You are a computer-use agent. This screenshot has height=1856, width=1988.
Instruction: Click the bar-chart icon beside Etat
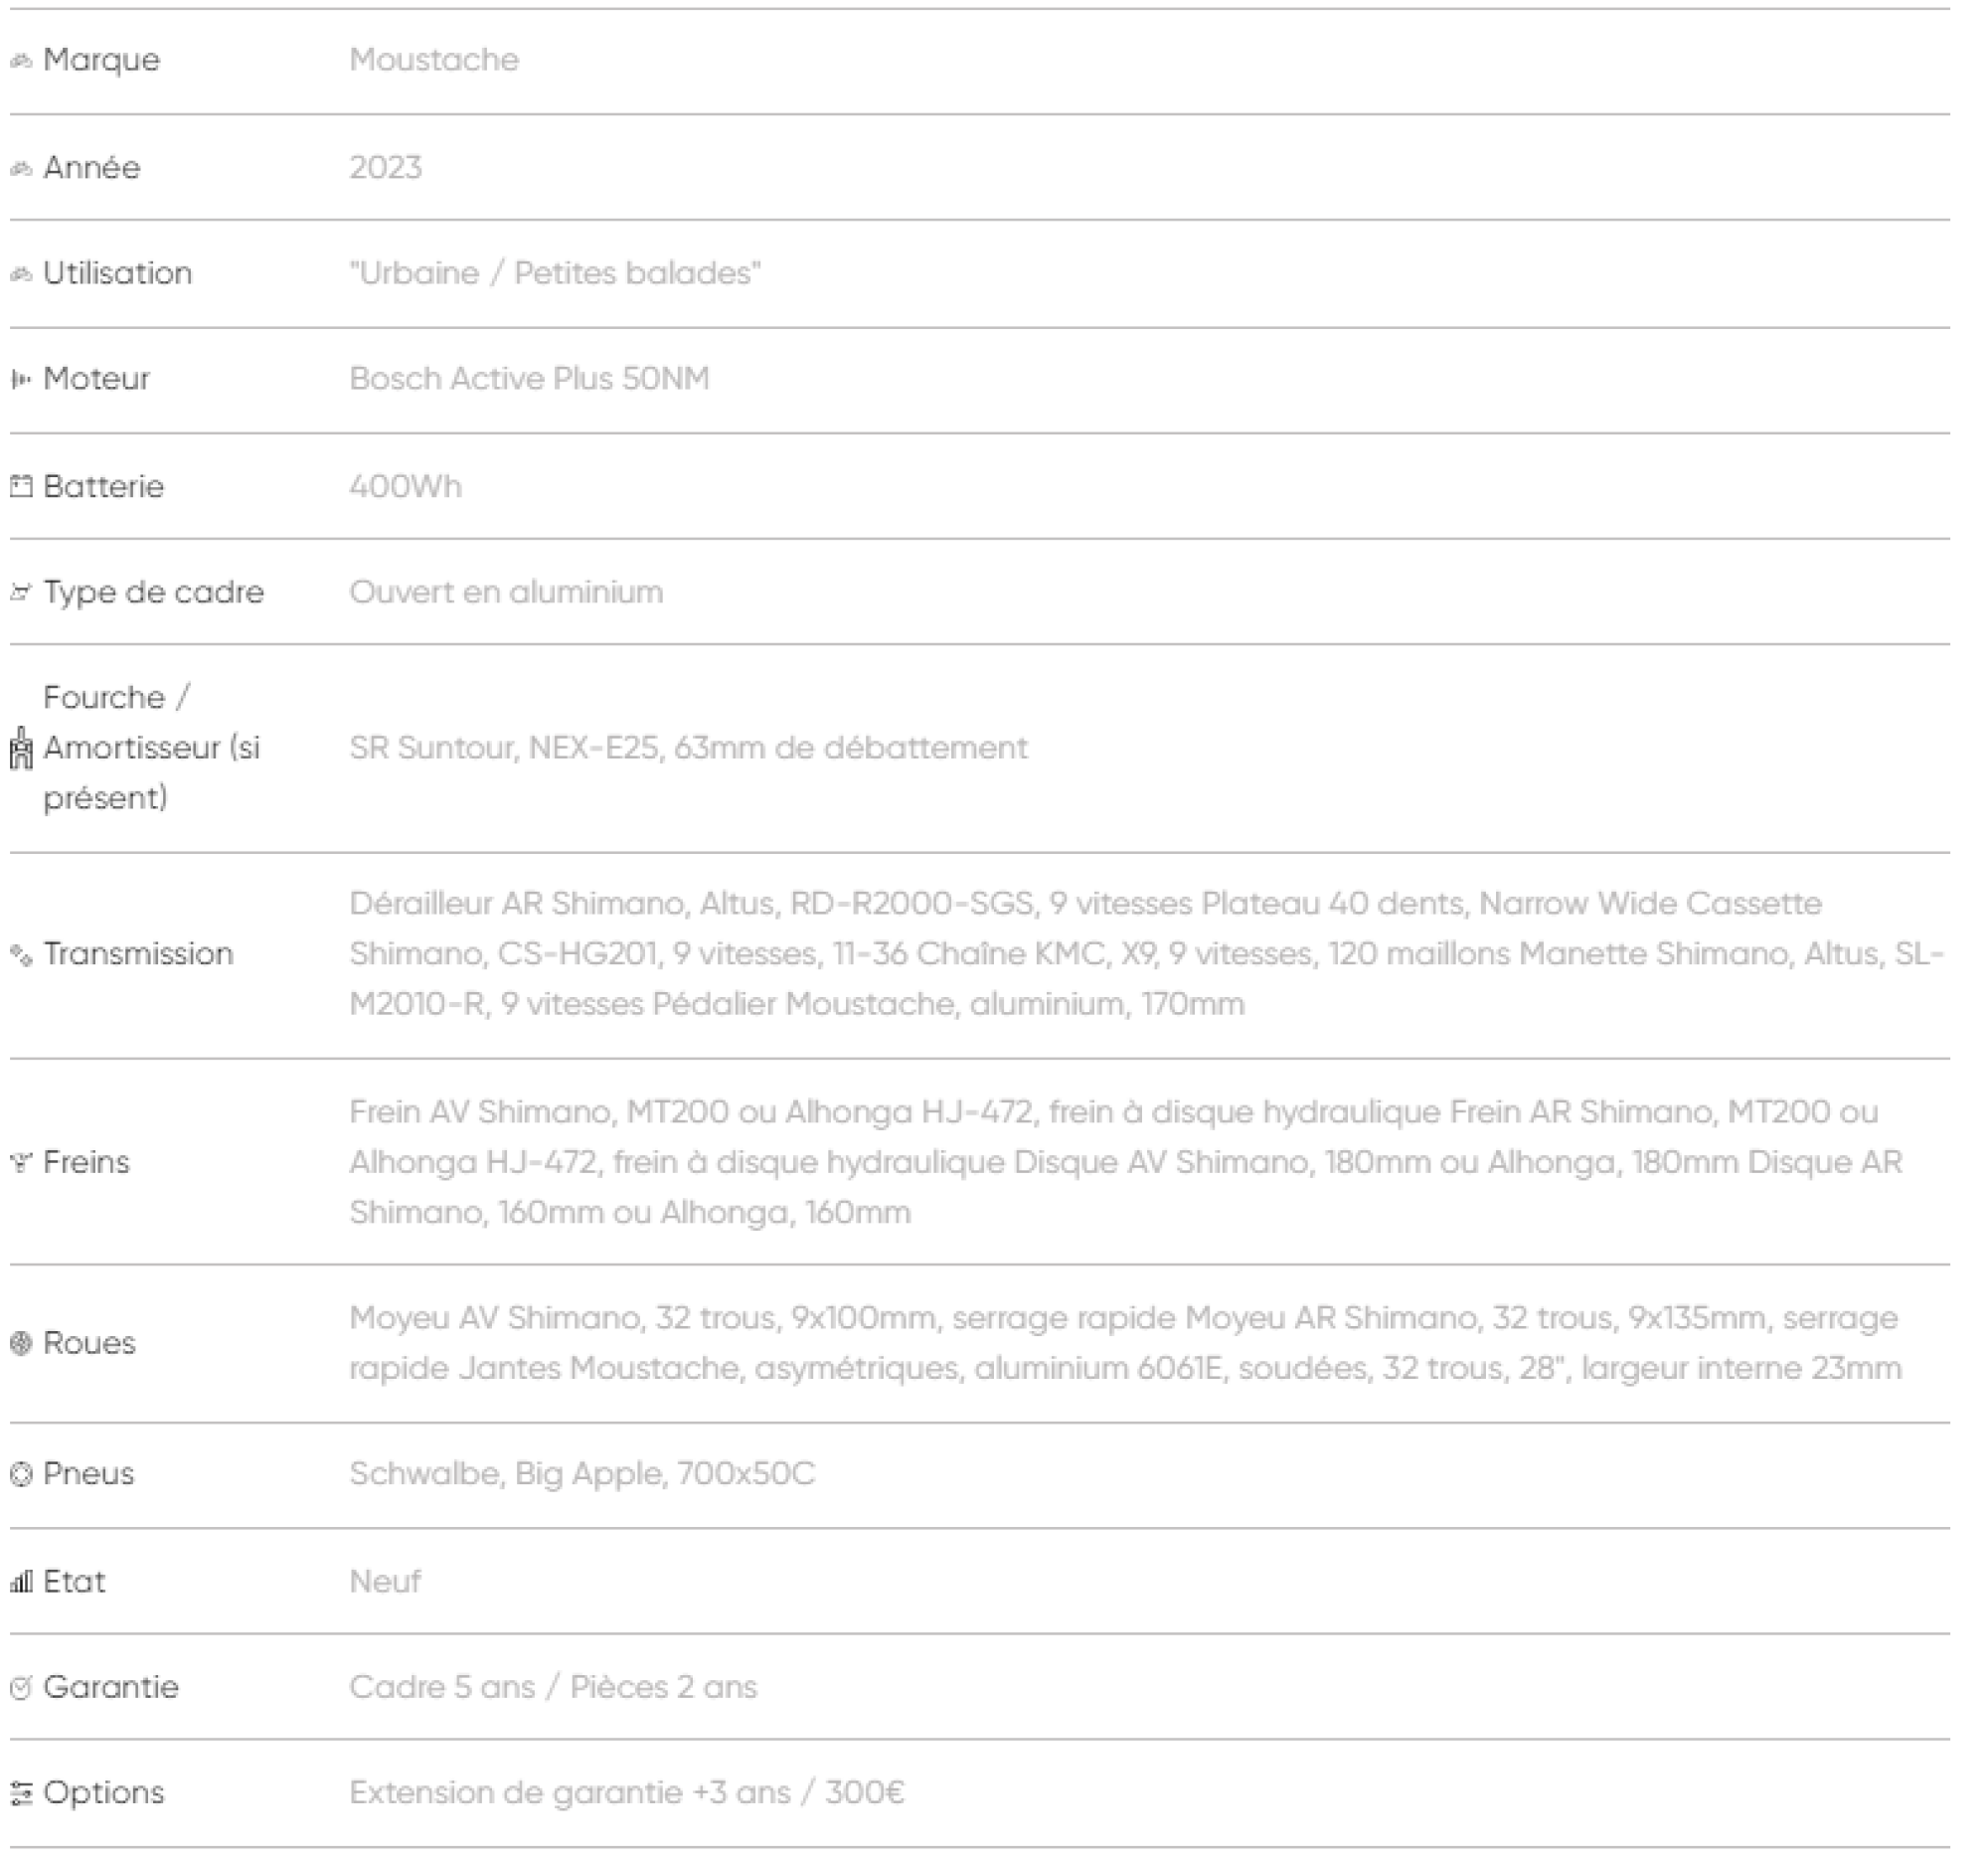(x=21, y=1582)
